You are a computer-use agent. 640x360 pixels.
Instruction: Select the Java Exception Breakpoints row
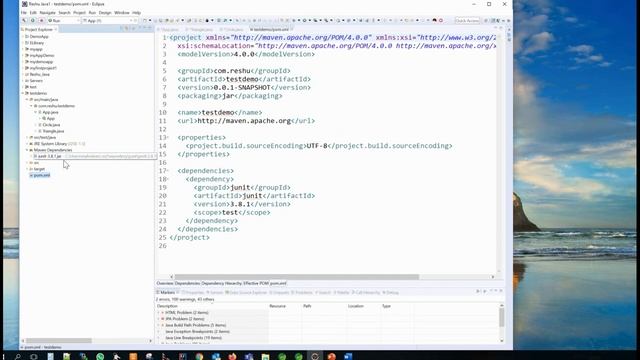click(x=197, y=331)
